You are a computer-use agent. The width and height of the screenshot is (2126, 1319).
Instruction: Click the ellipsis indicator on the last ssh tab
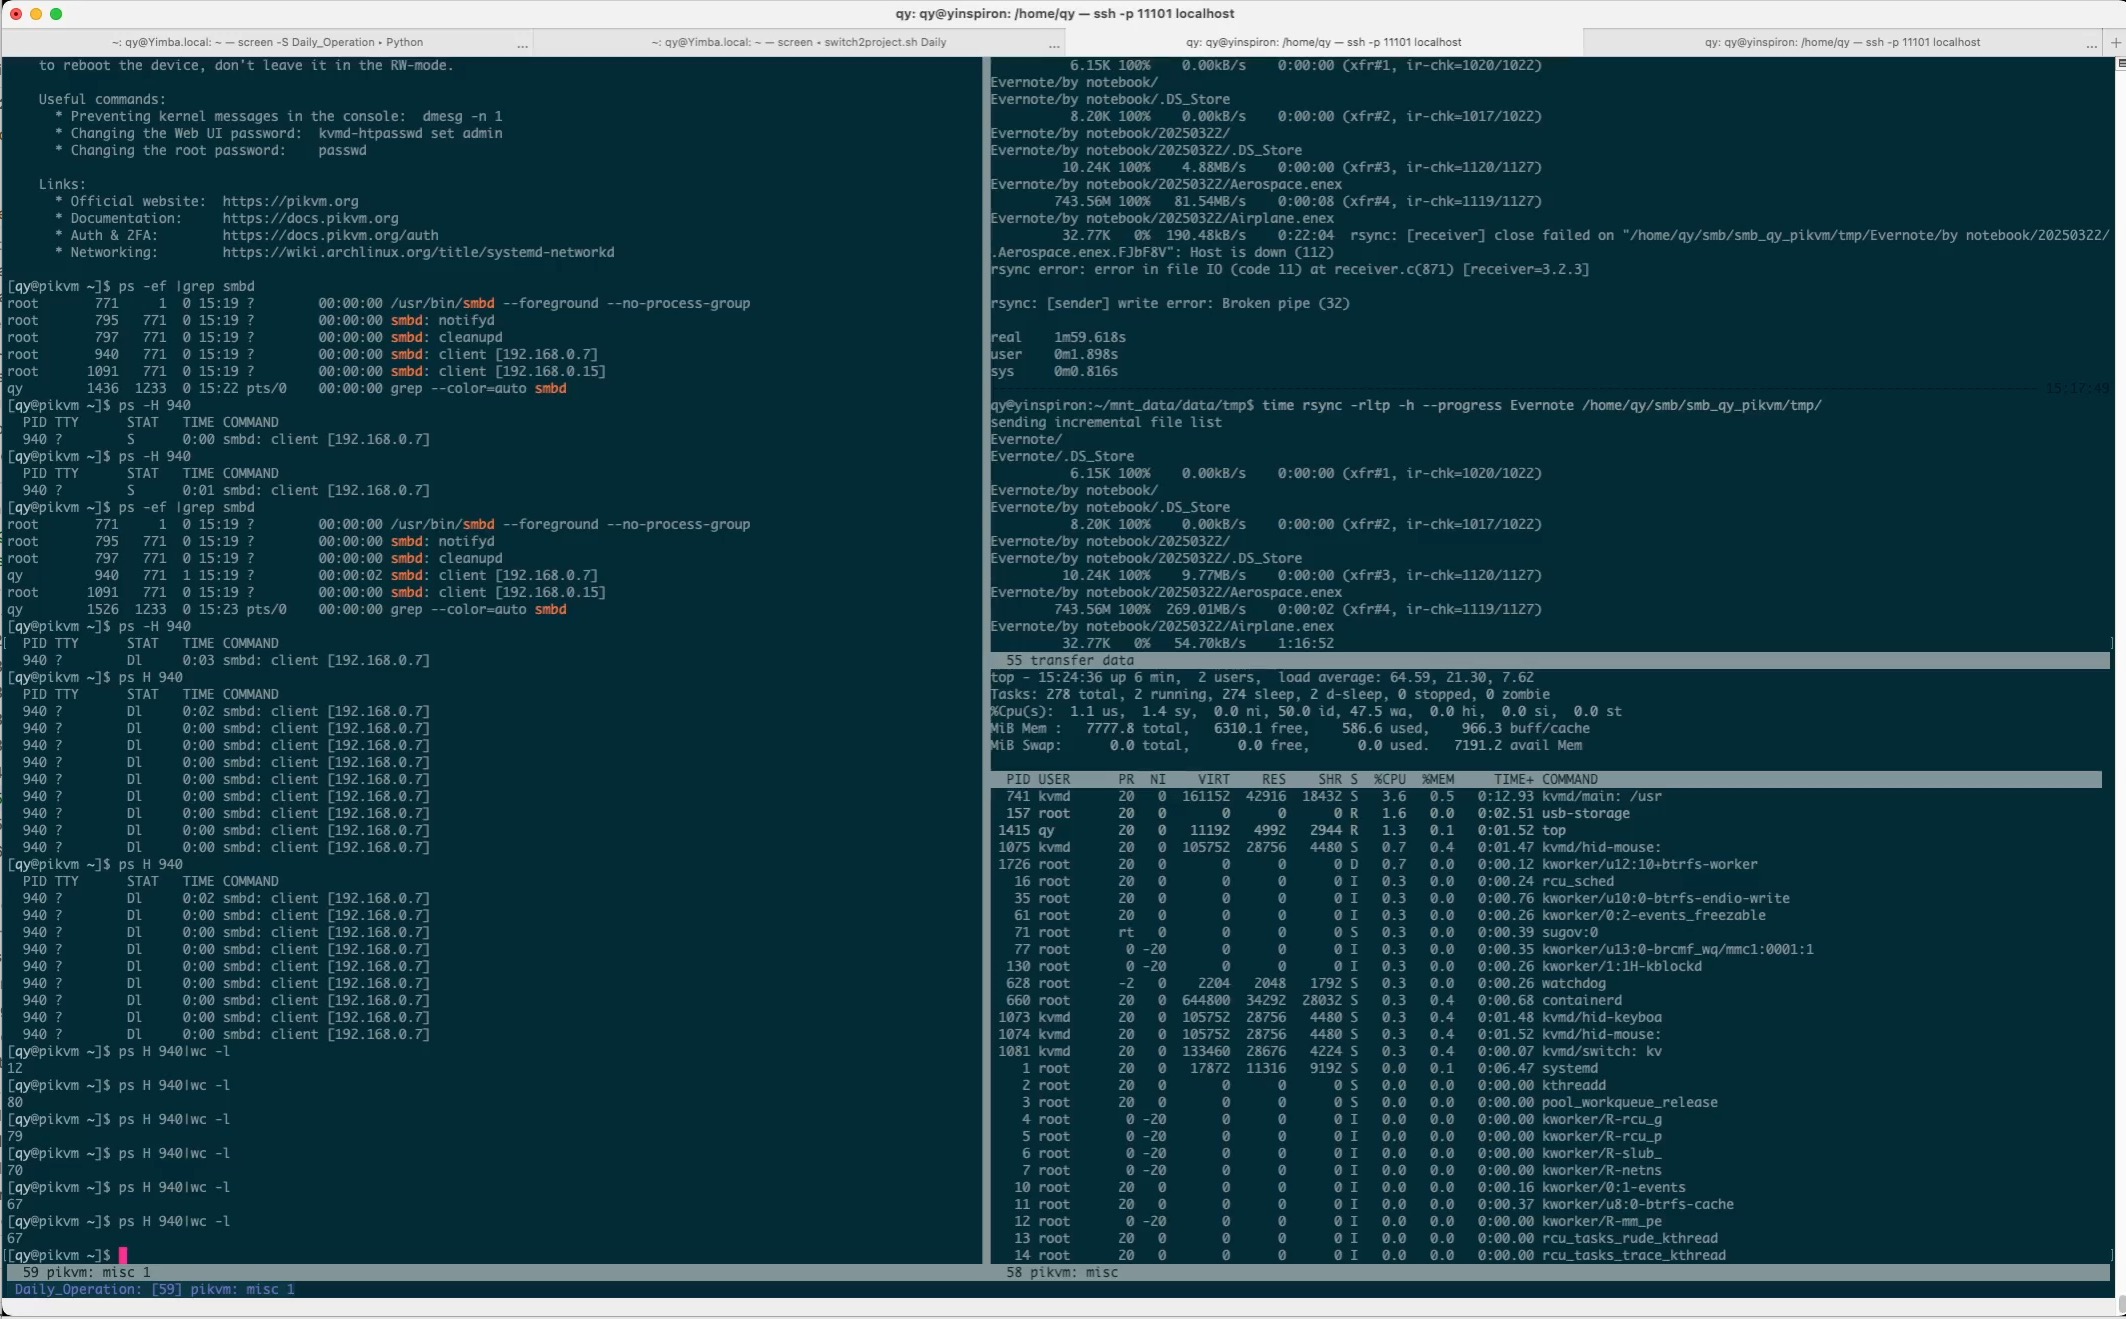click(x=2091, y=44)
